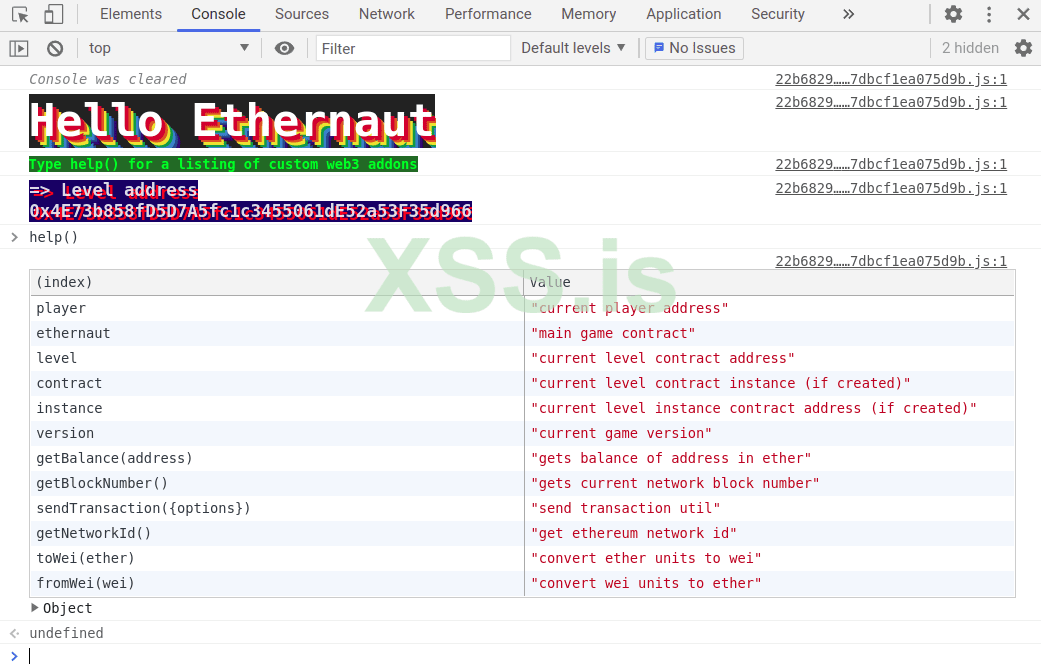
Task: Switch to the Network tab
Action: (387, 14)
